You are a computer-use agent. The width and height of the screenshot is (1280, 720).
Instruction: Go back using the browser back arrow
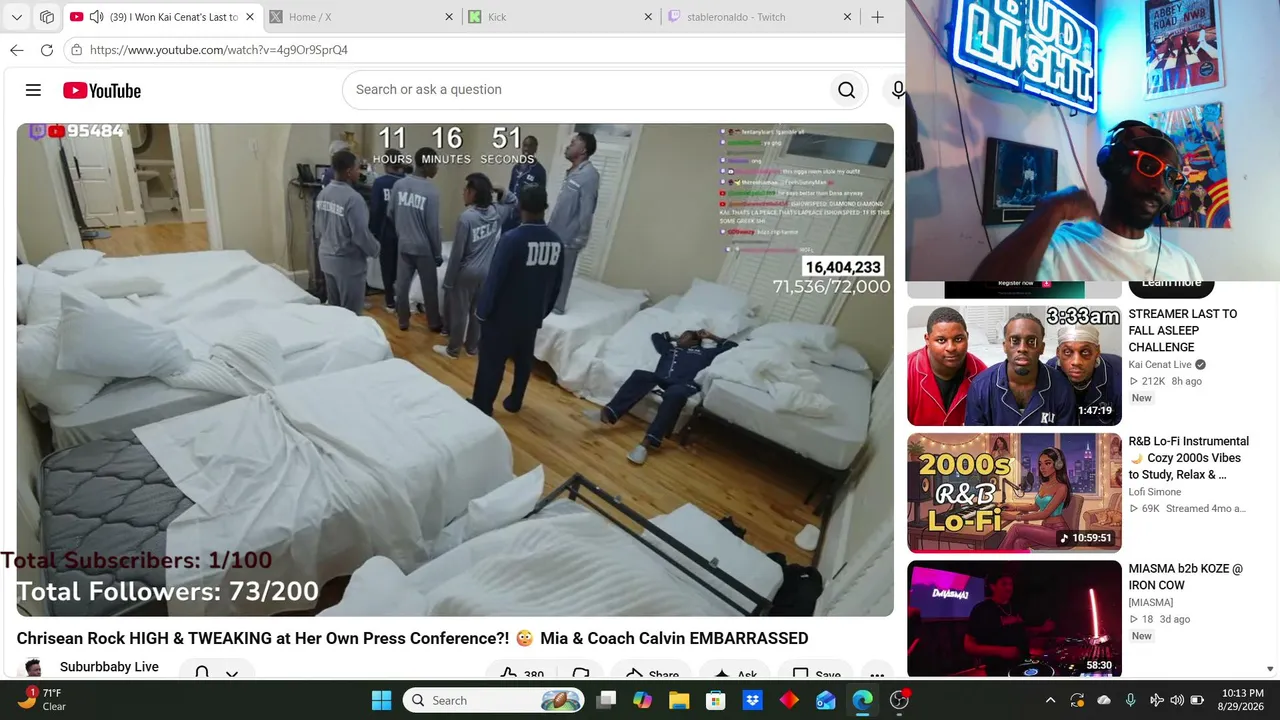(17, 50)
